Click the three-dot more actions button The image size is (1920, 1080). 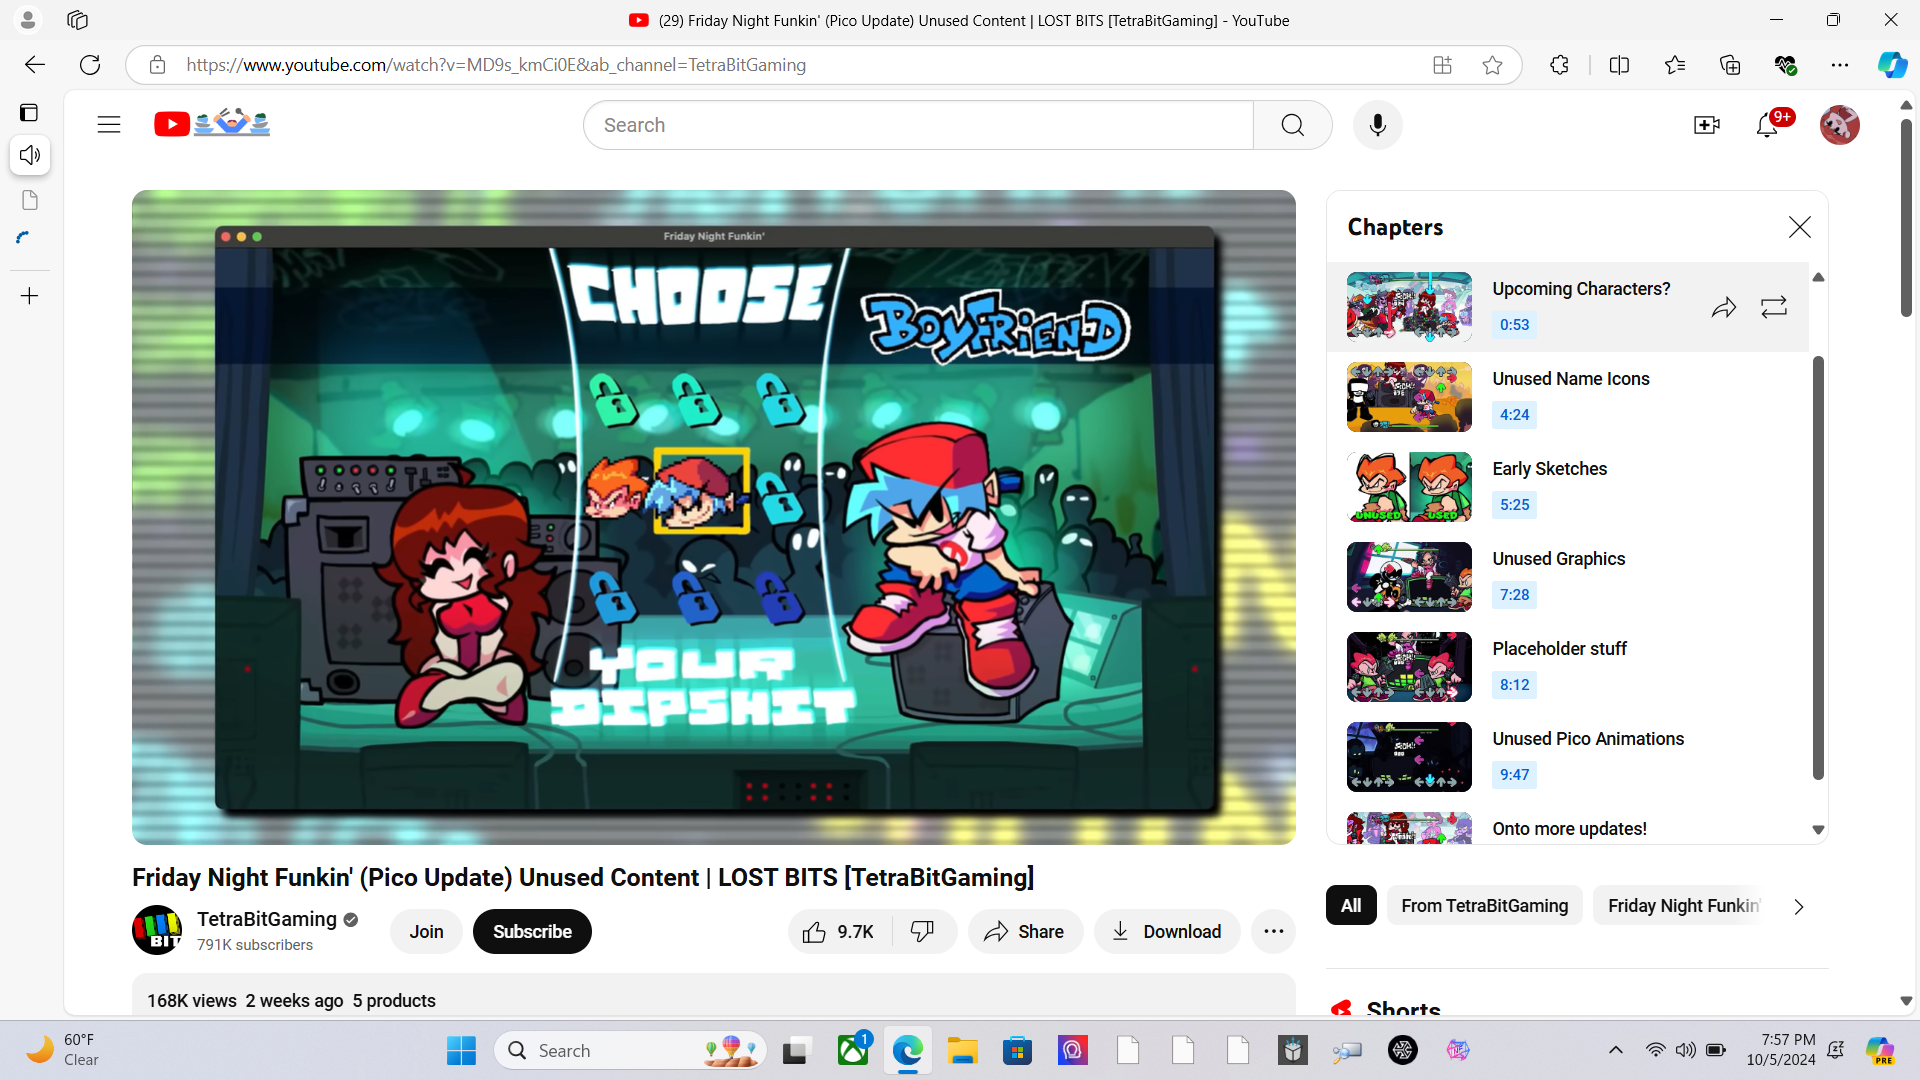1273,931
